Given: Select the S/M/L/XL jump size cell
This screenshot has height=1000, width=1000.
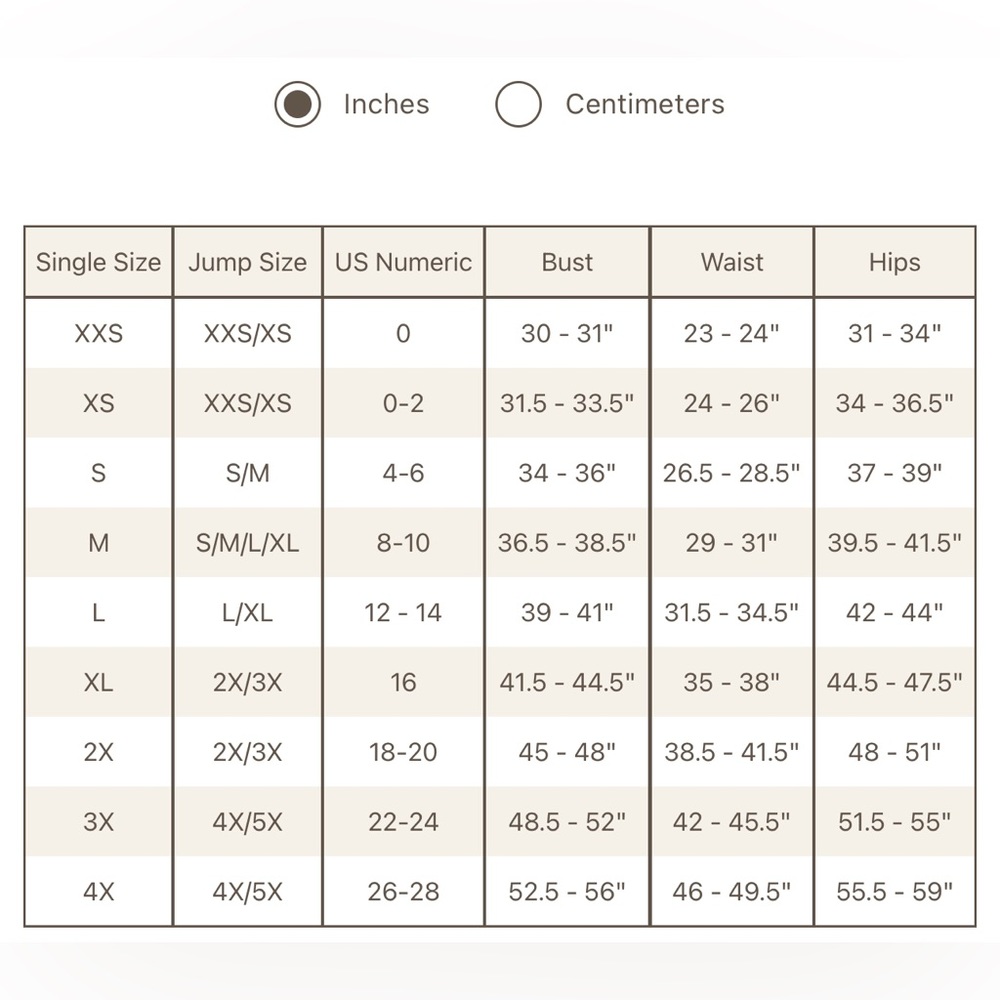Looking at the screenshot, I should point(247,543).
